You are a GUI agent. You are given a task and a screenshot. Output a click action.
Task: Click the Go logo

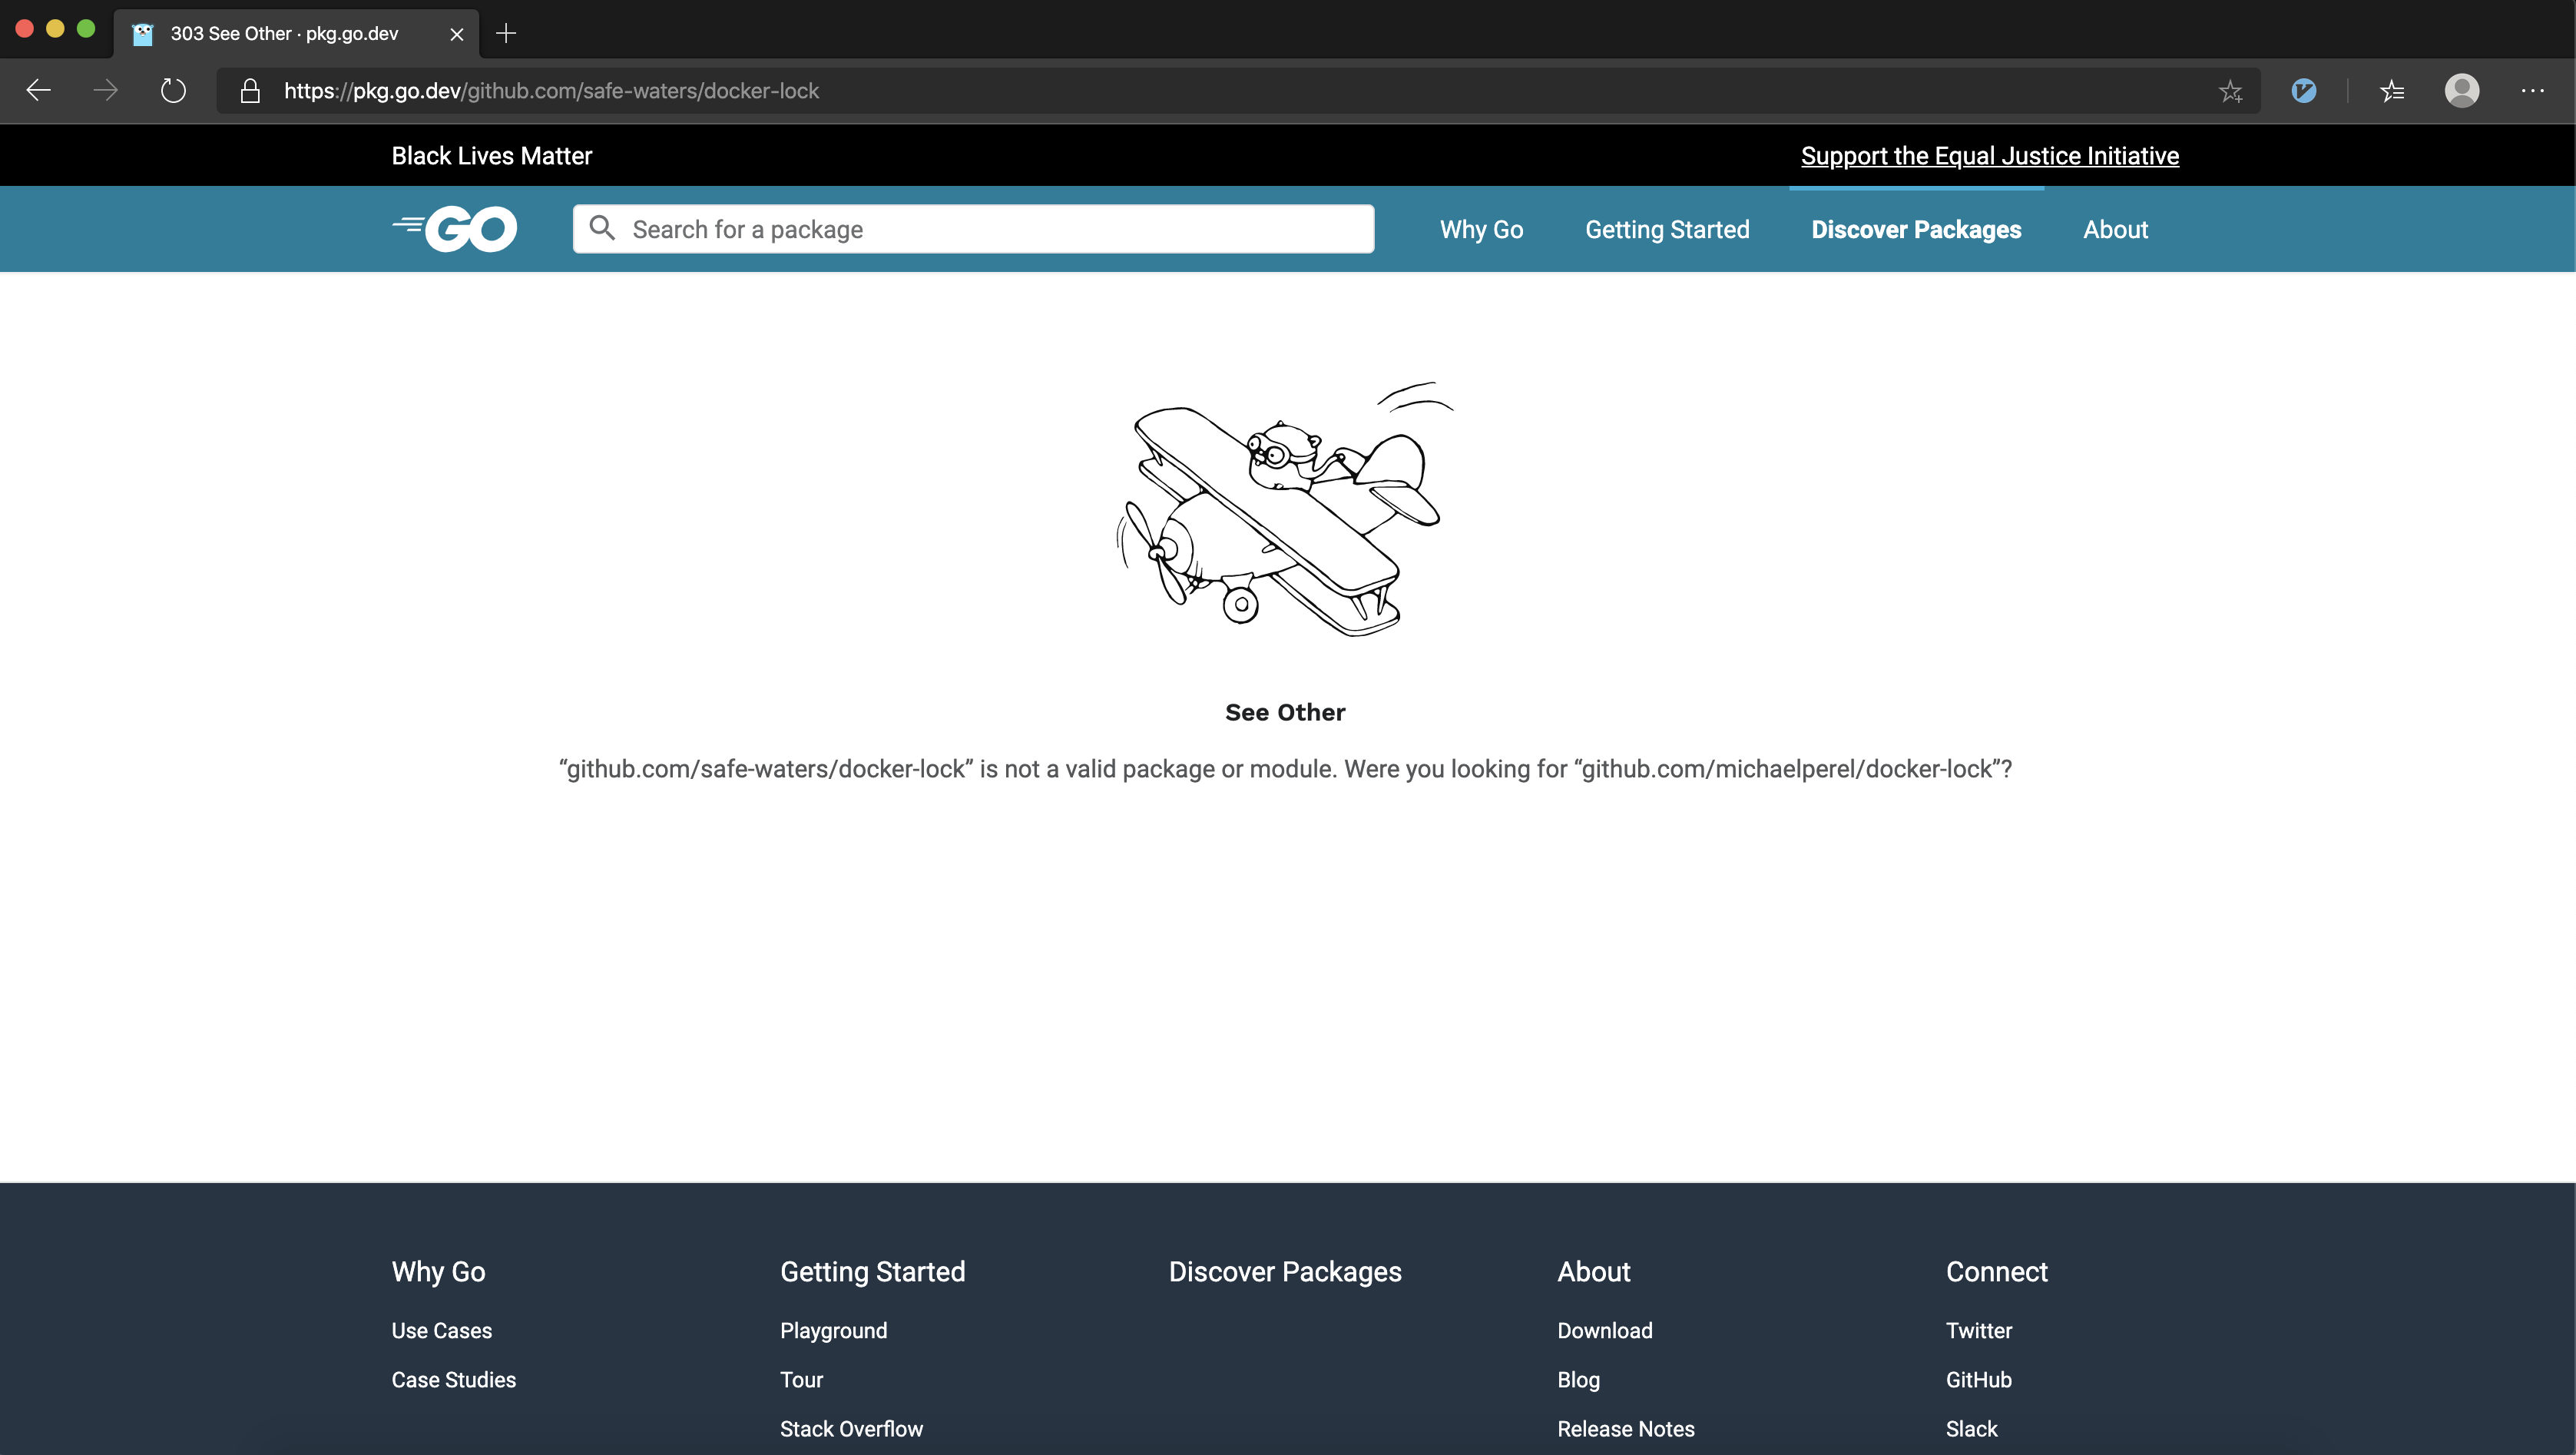pos(455,228)
